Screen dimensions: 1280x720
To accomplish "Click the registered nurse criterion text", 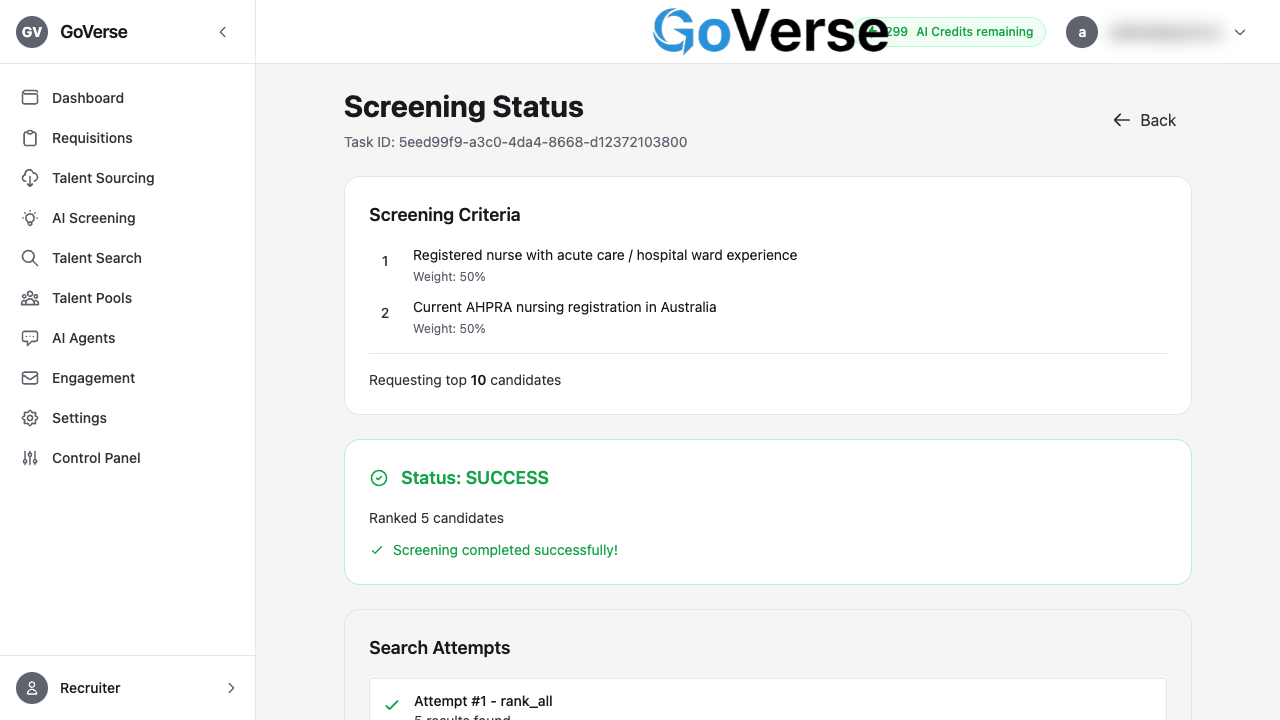I will point(605,255).
